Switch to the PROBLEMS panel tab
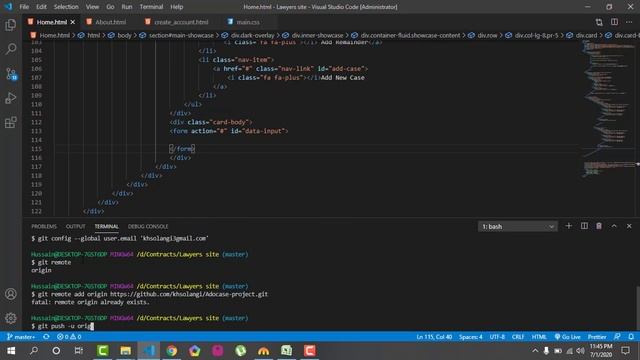Viewport: 640px width, 360px height. [44, 226]
